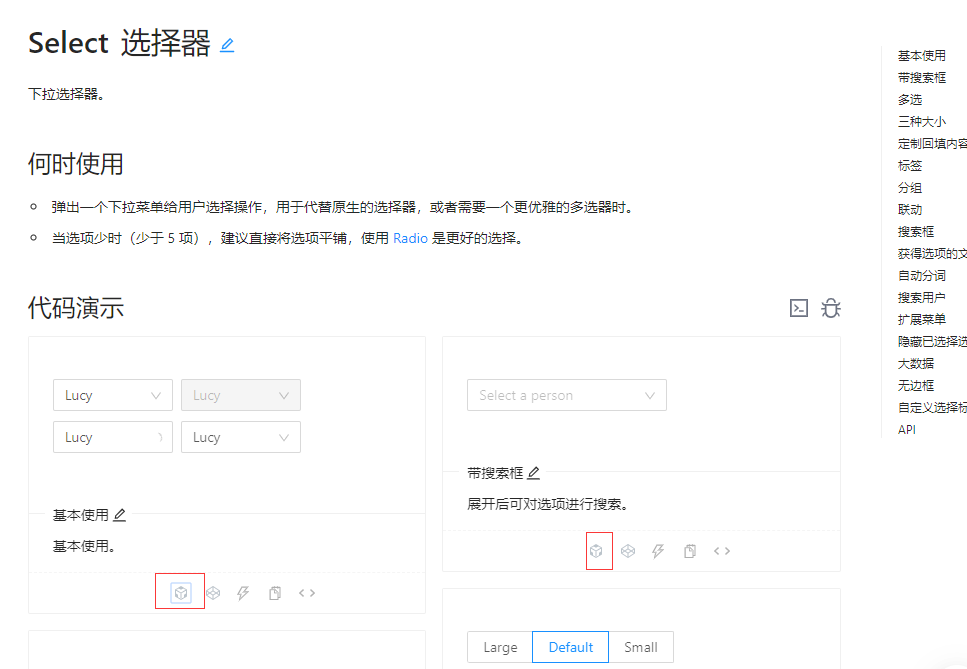This screenshot has height=669, width=967.
Task: Open the first enabled Lucy select dropdown
Action: 113,395
